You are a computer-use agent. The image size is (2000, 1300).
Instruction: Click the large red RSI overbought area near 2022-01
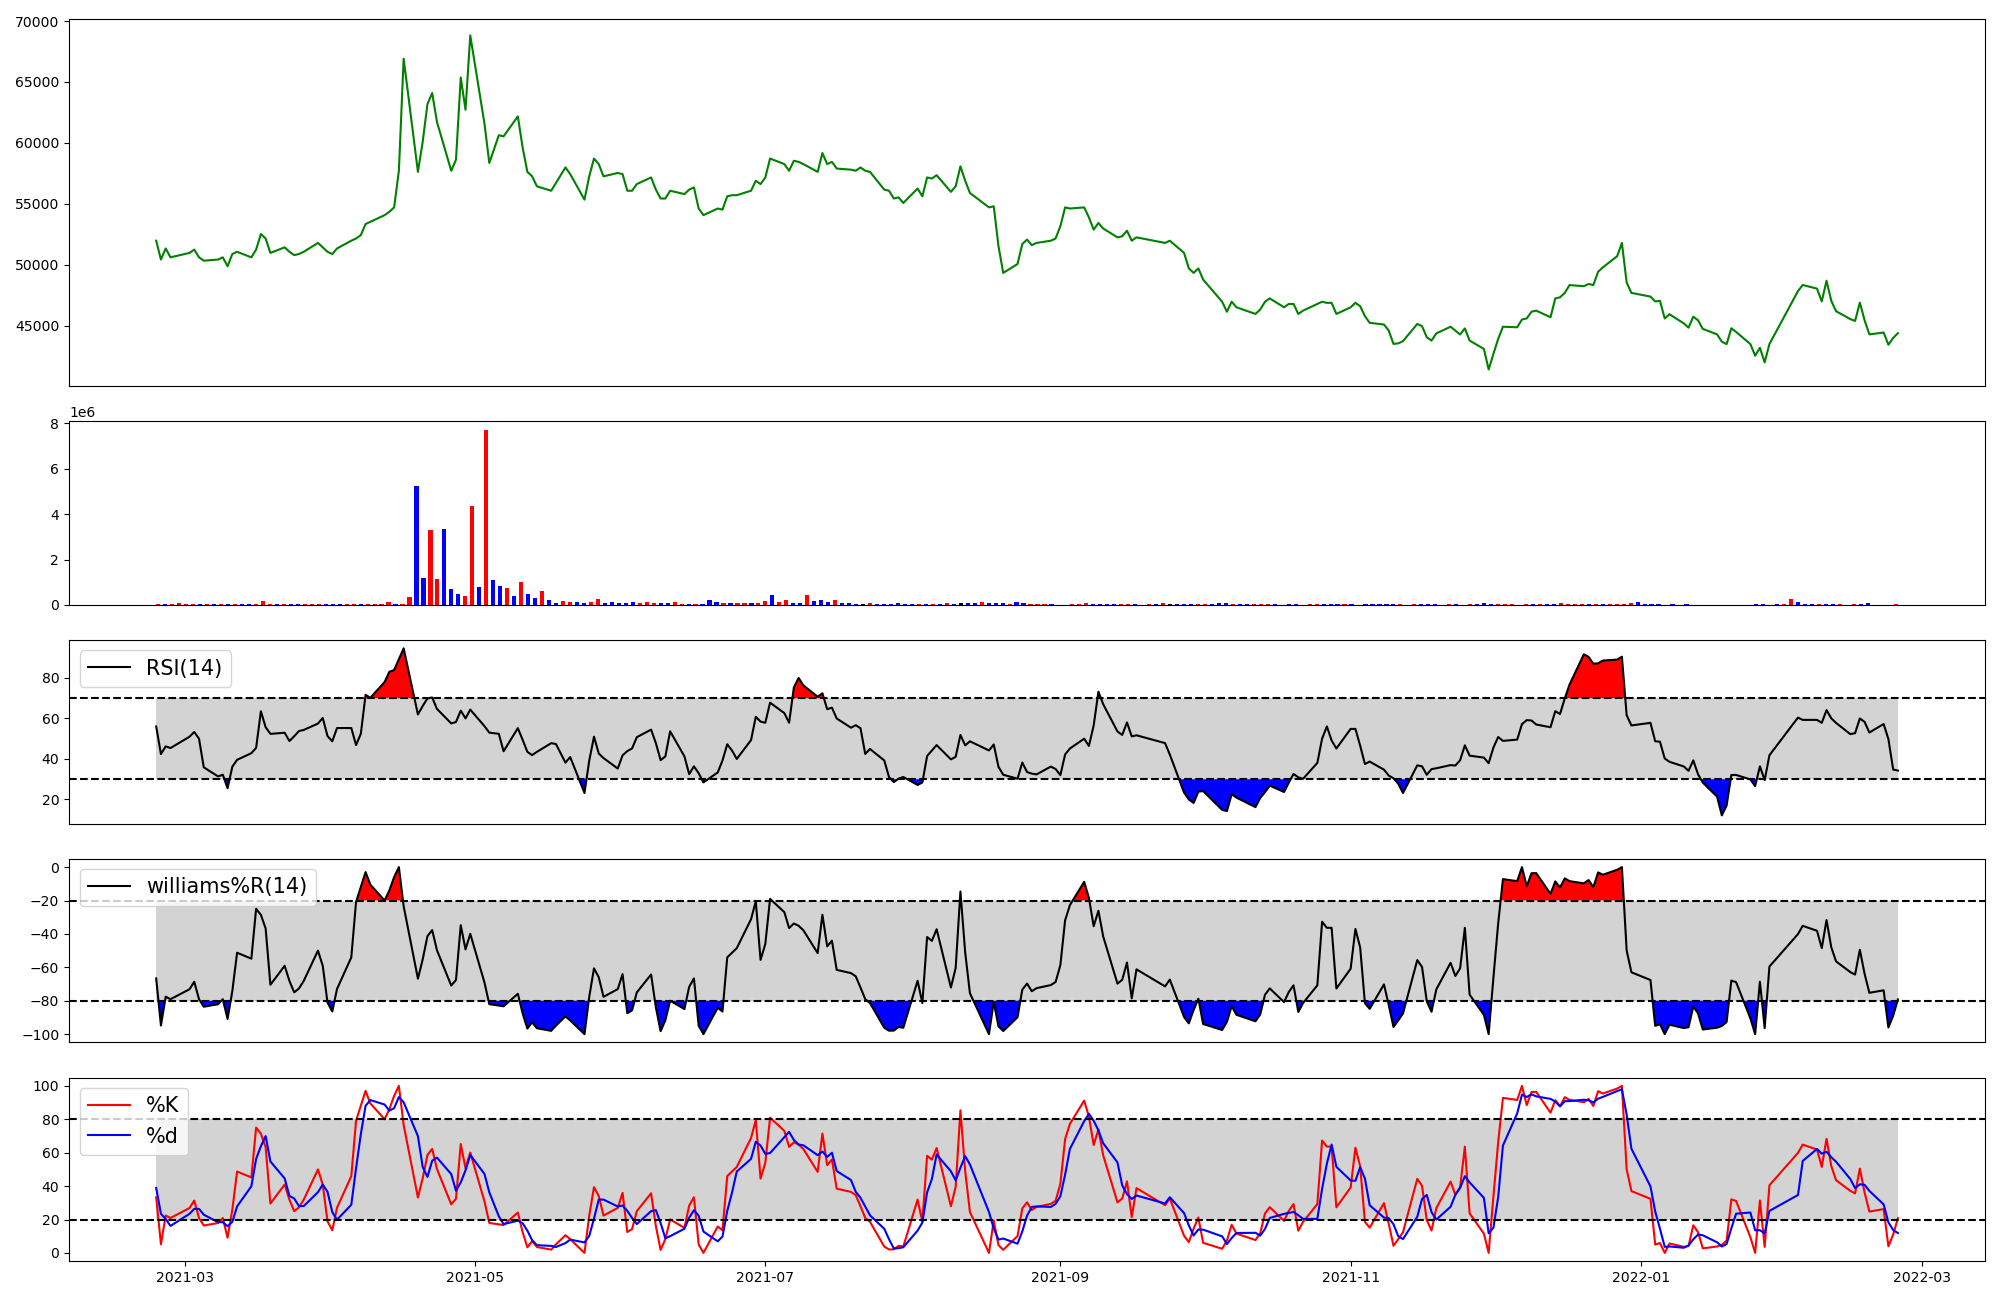pos(1598,680)
